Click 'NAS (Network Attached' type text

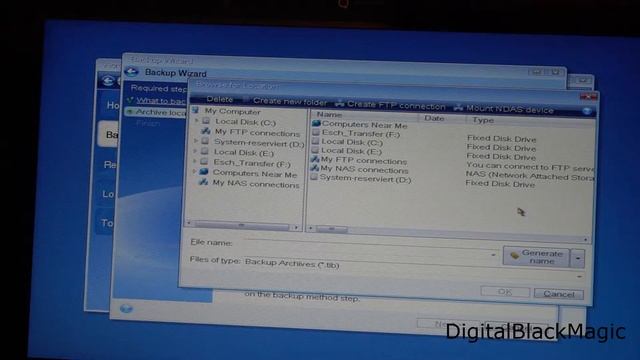click(x=530, y=176)
